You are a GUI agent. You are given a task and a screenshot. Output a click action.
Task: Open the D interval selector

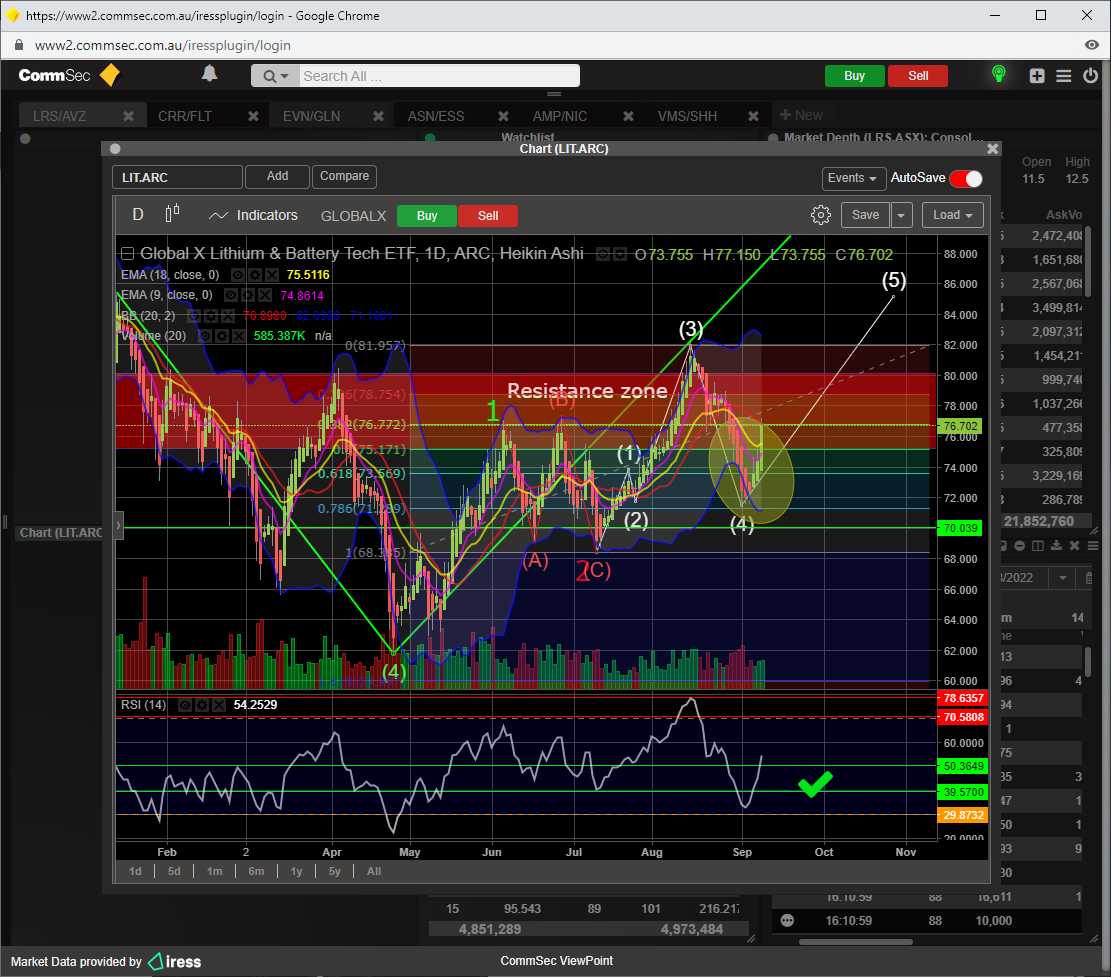click(x=138, y=214)
